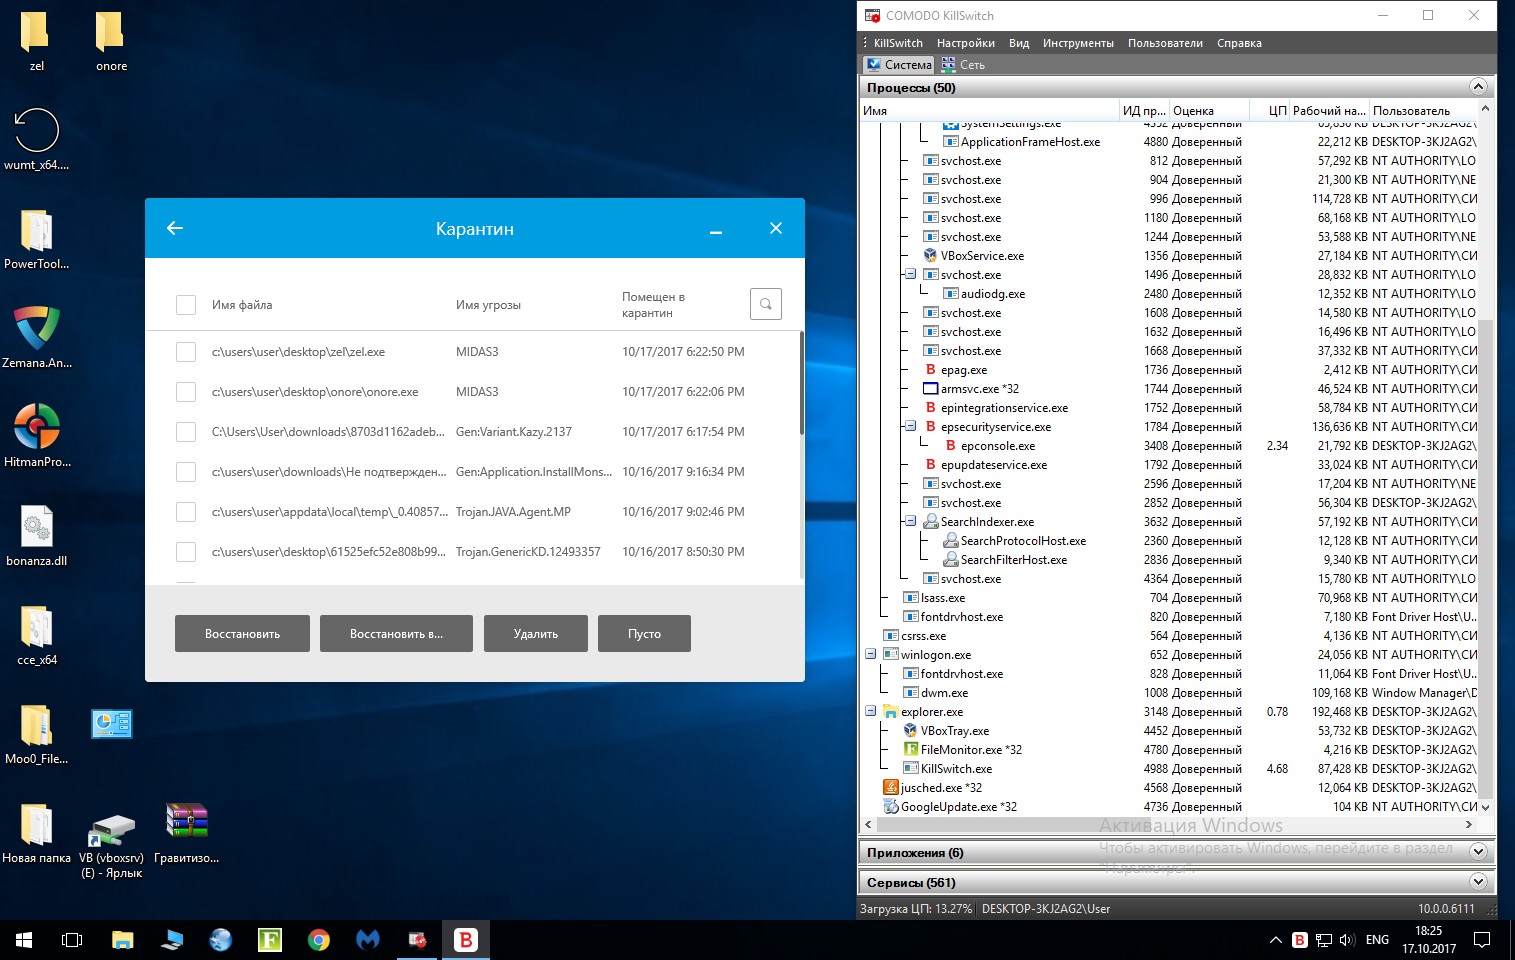1515x960 pixels.
Task: Tick the checkbox for onore.exe entry
Action: click(x=186, y=392)
